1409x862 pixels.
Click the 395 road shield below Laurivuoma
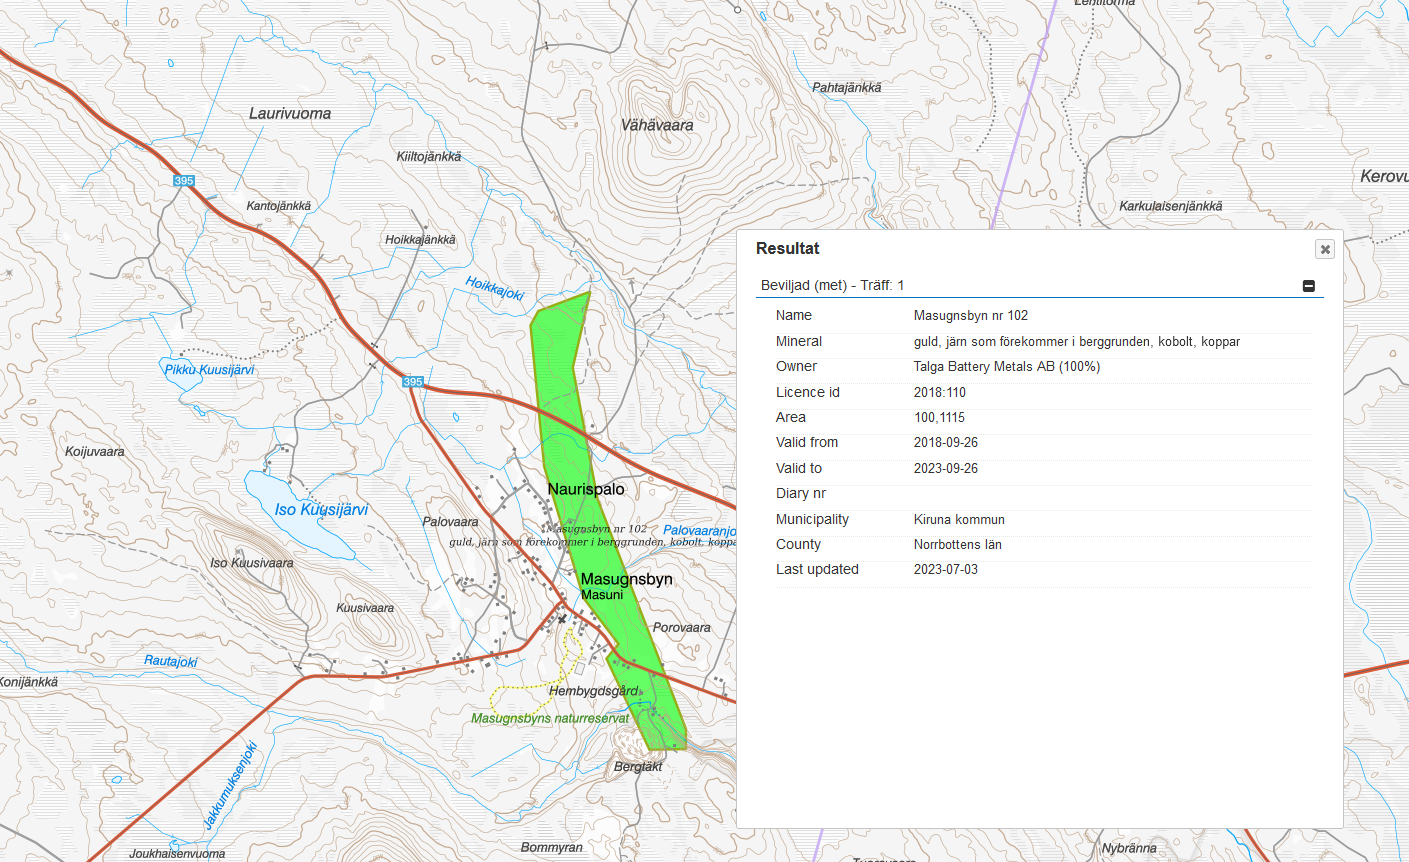184,181
